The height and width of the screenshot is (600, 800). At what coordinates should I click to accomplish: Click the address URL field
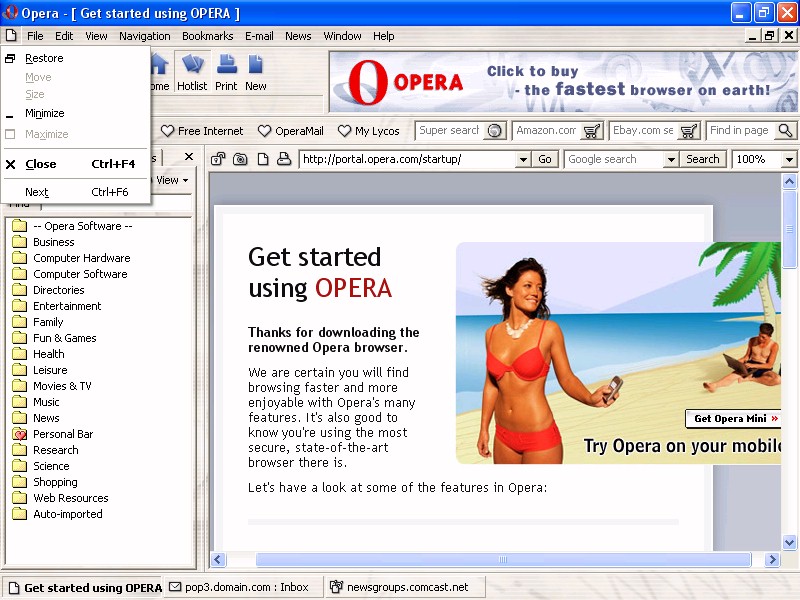coord(408,159)
